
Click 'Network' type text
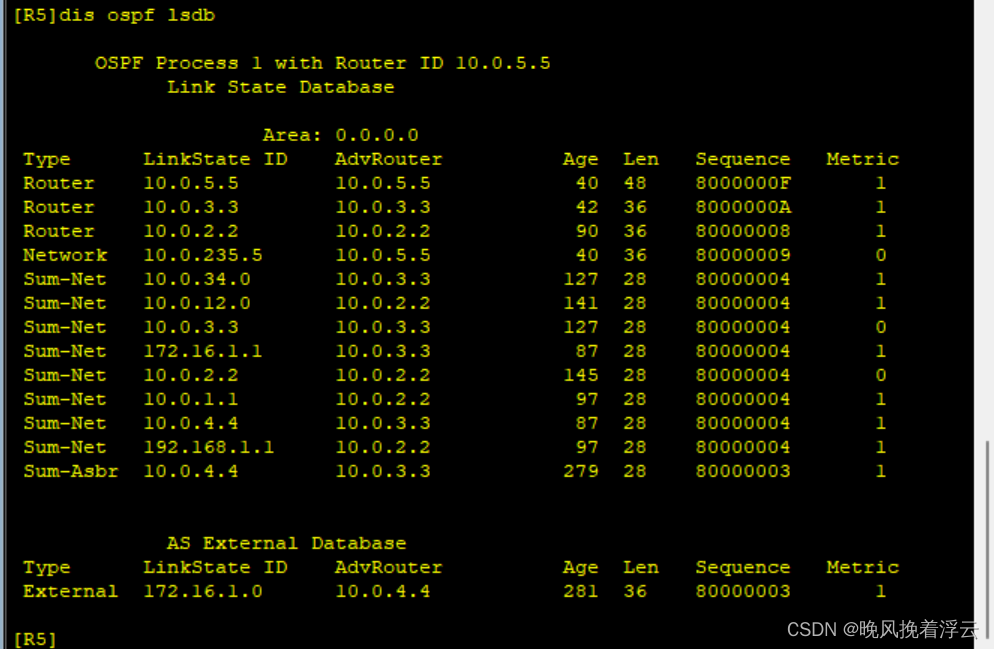(65, 255)
